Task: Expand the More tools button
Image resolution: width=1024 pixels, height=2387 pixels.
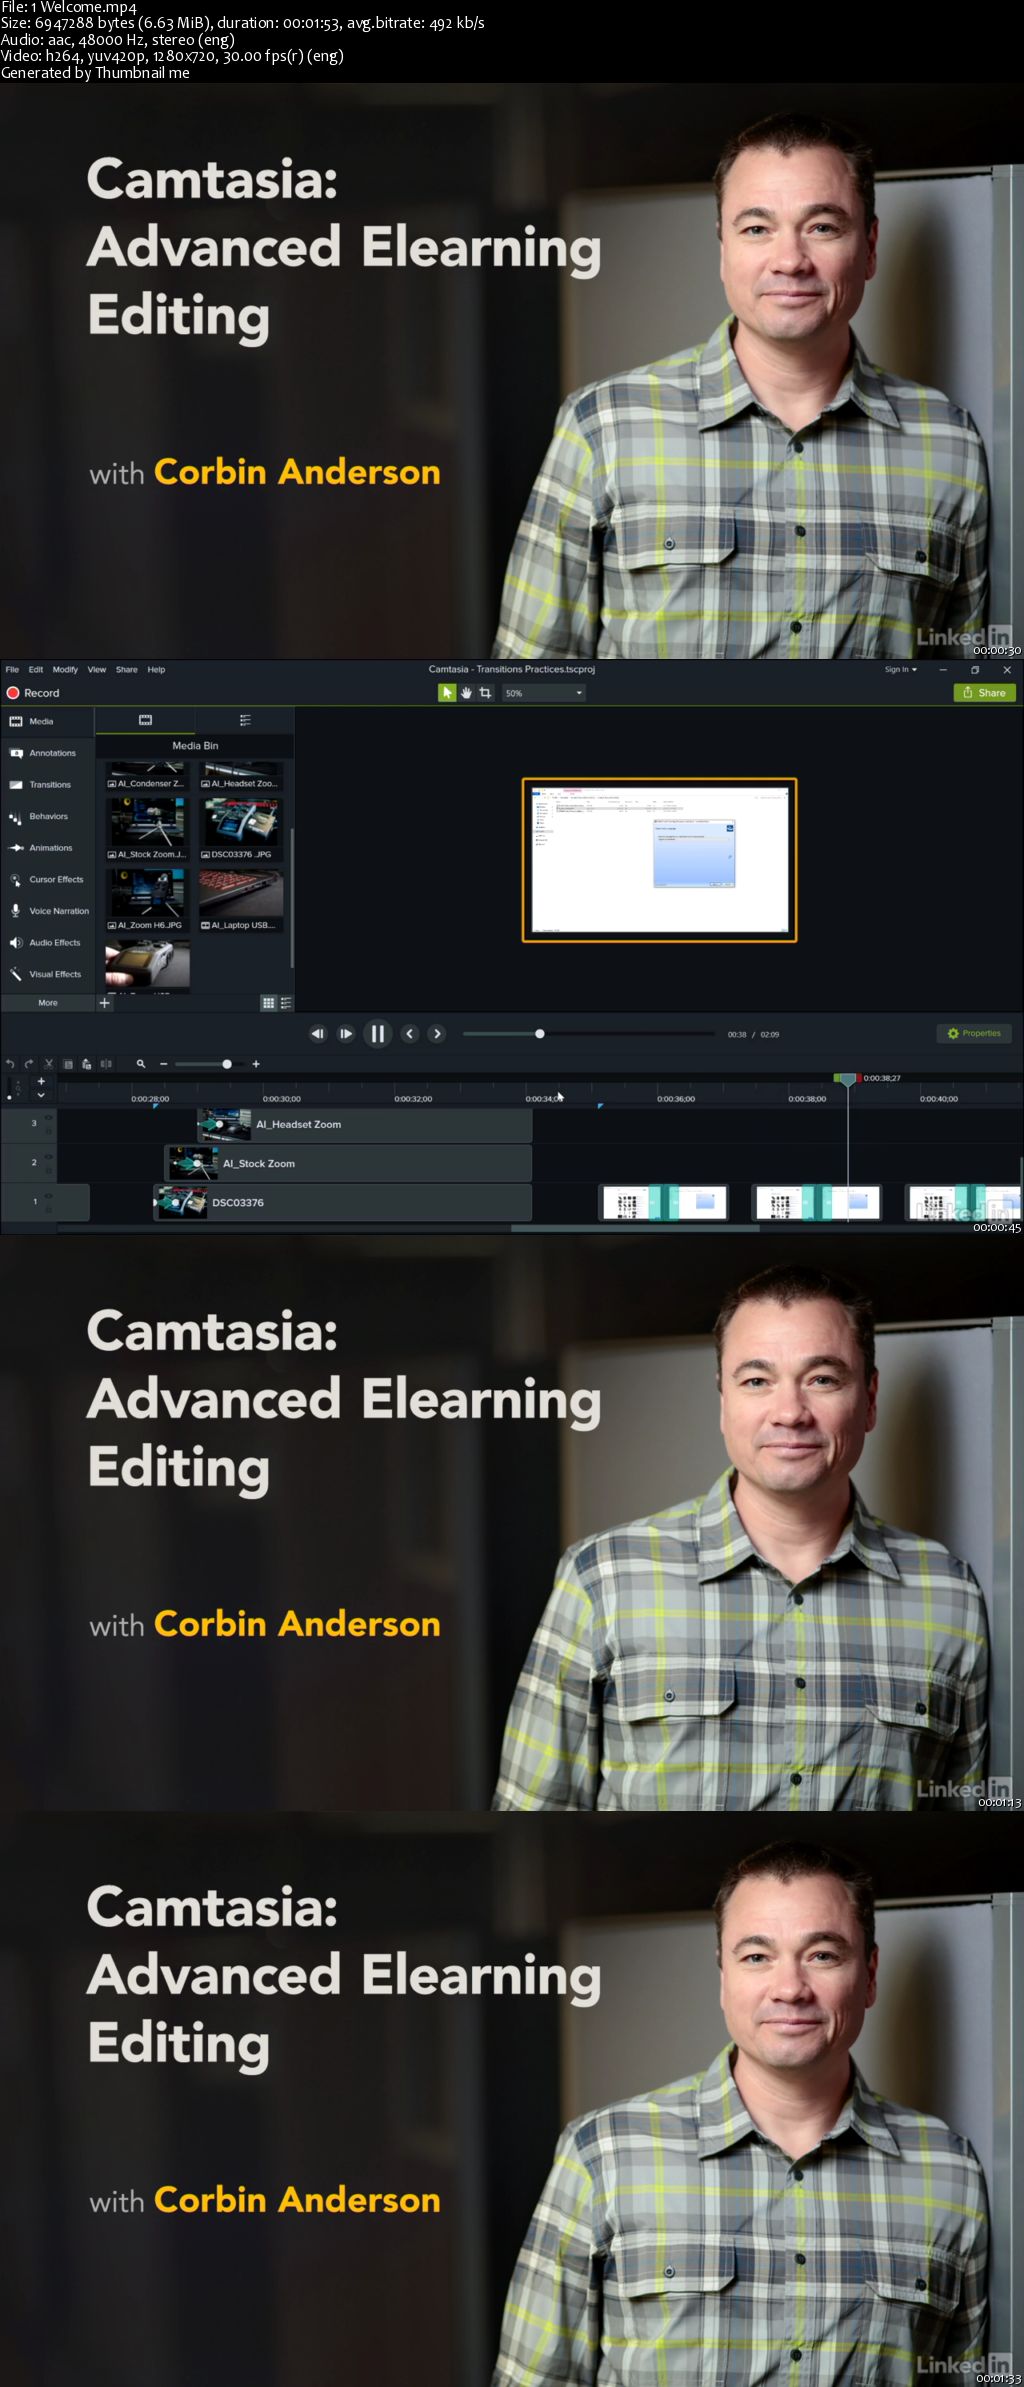Action: coord(47,1003)
